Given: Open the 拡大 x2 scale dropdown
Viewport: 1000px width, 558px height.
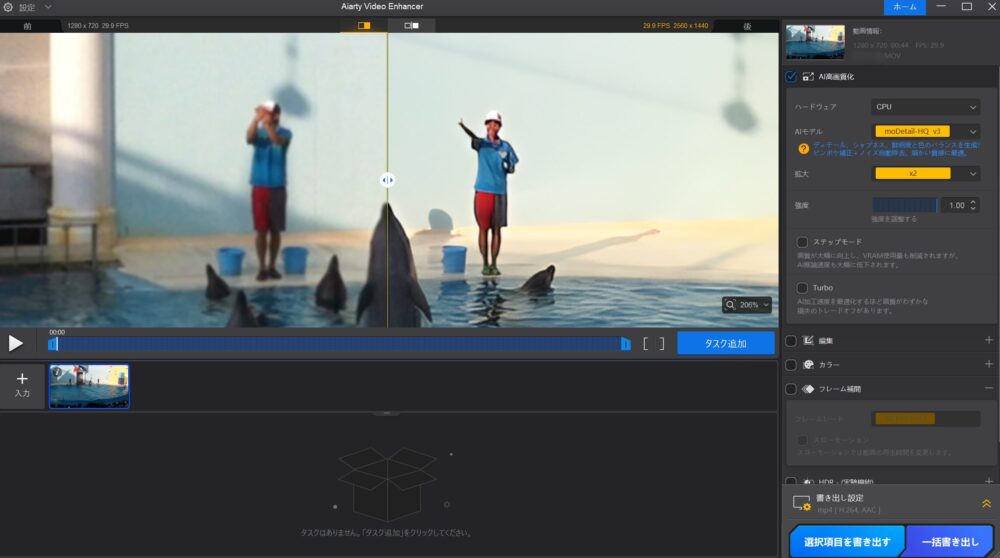Looking at the screenshot, I should click(925, 173).
